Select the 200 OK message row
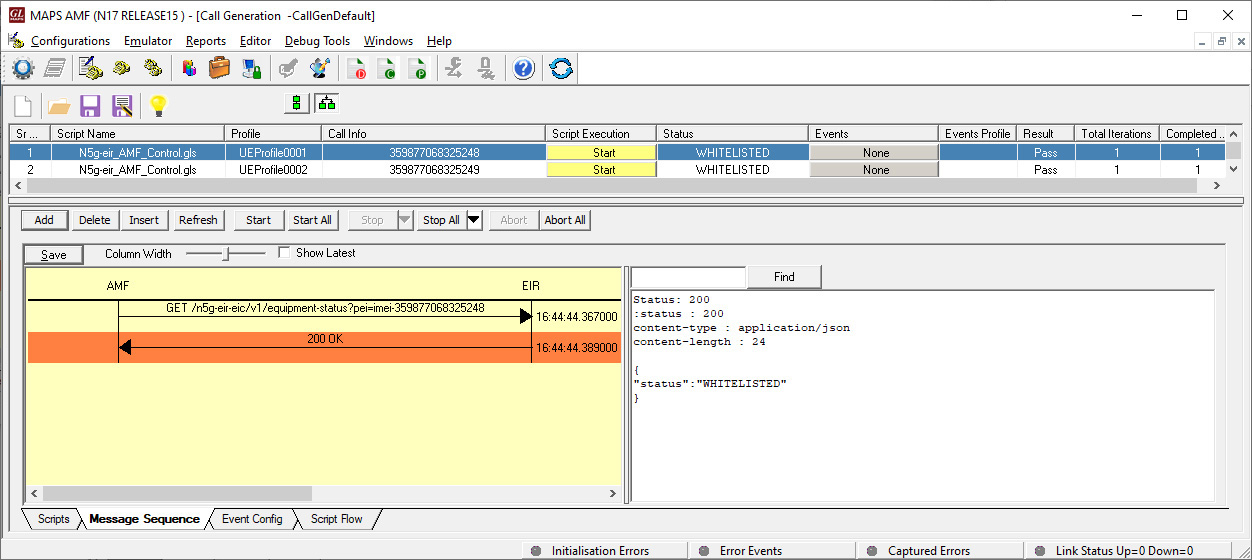This screenshot has width=1252, height=560. pos(324,347)
